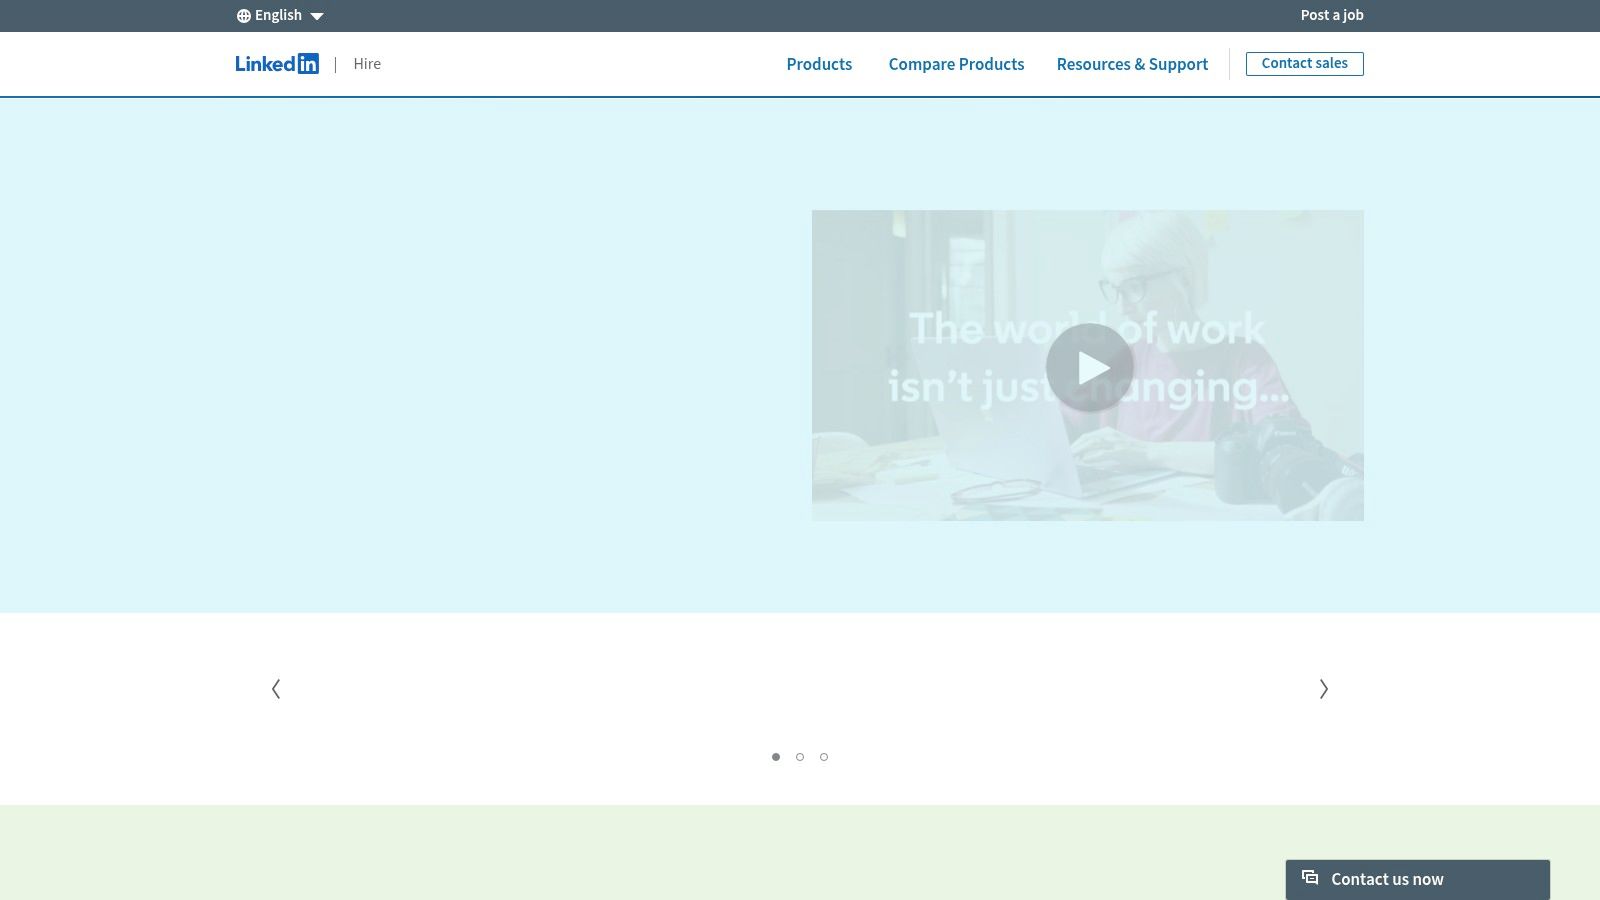Select Post a job in the top bar
Viewport: 1600px width, 900px height.
1332,14
